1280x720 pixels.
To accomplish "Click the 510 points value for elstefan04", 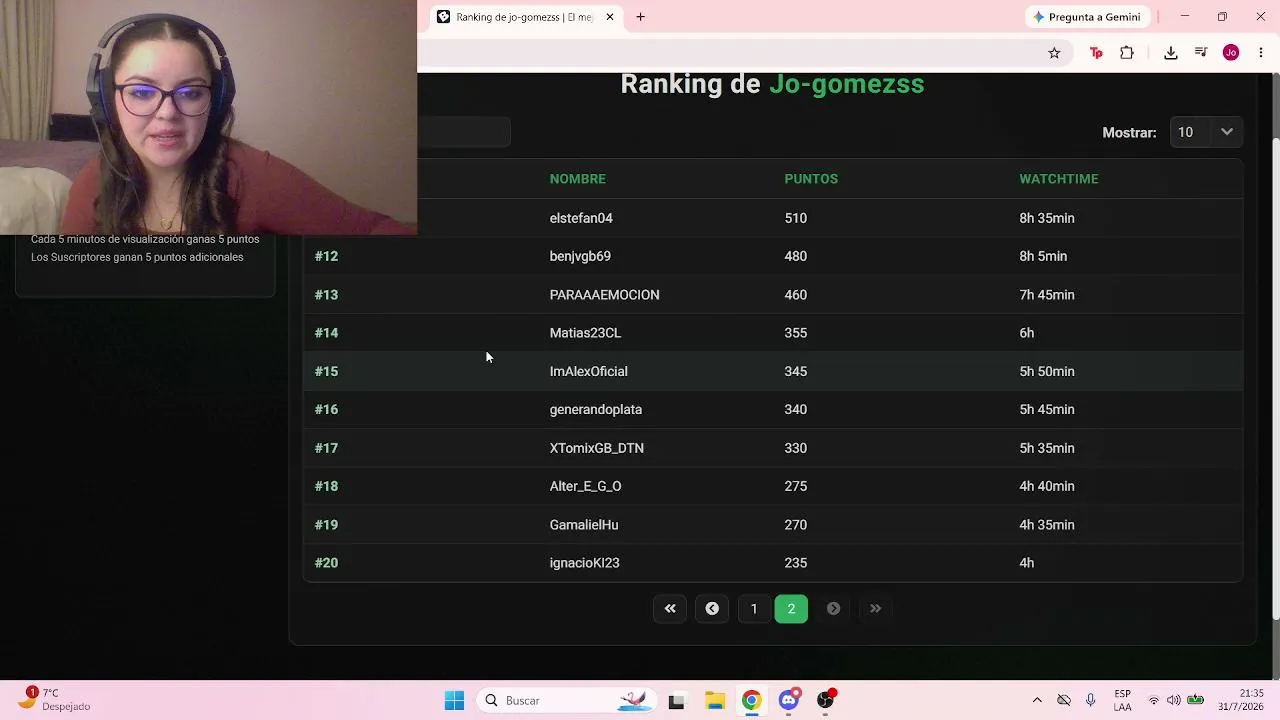I will (795, 218).
